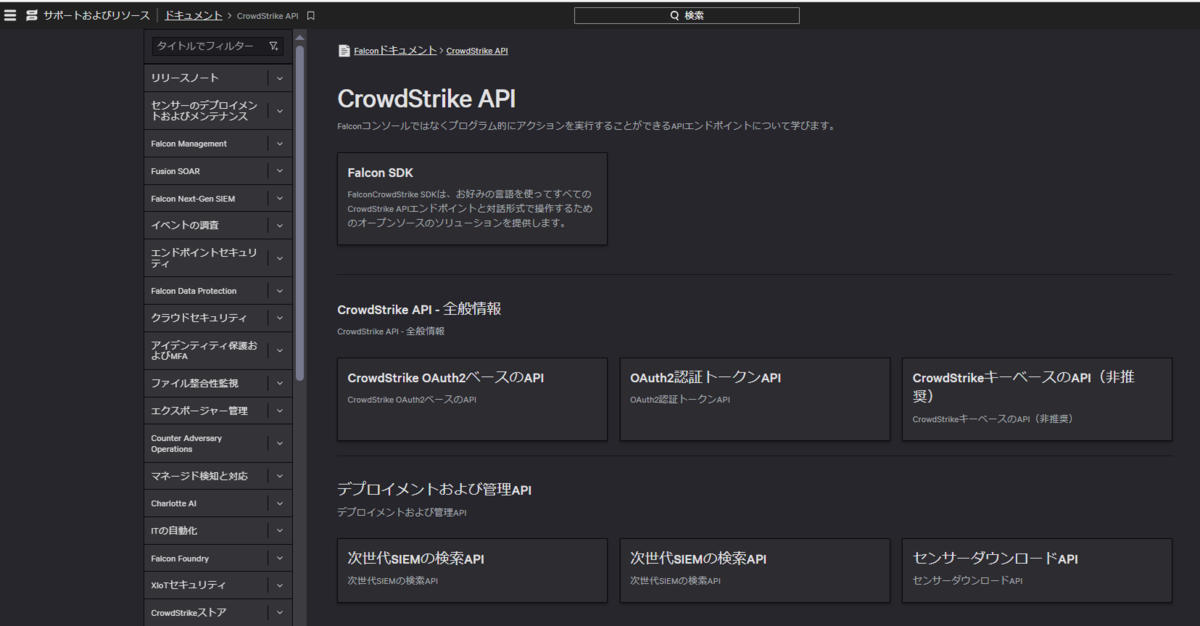
Task: Open the hamburger main menu
Action: click(10, 15)
